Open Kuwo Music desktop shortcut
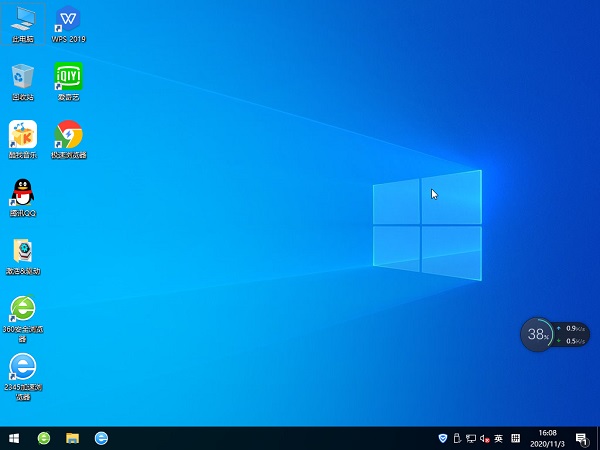 coord(22,135)
